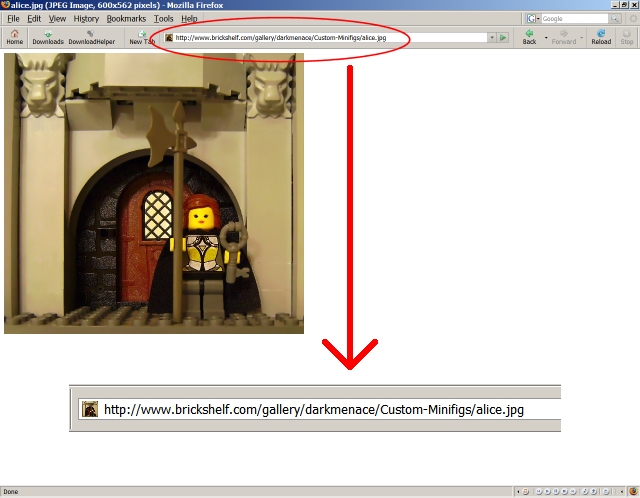The width and height of the screenshot is (640, 498).
Task: Open the Bookmarks menu
Action: (126, 19)
